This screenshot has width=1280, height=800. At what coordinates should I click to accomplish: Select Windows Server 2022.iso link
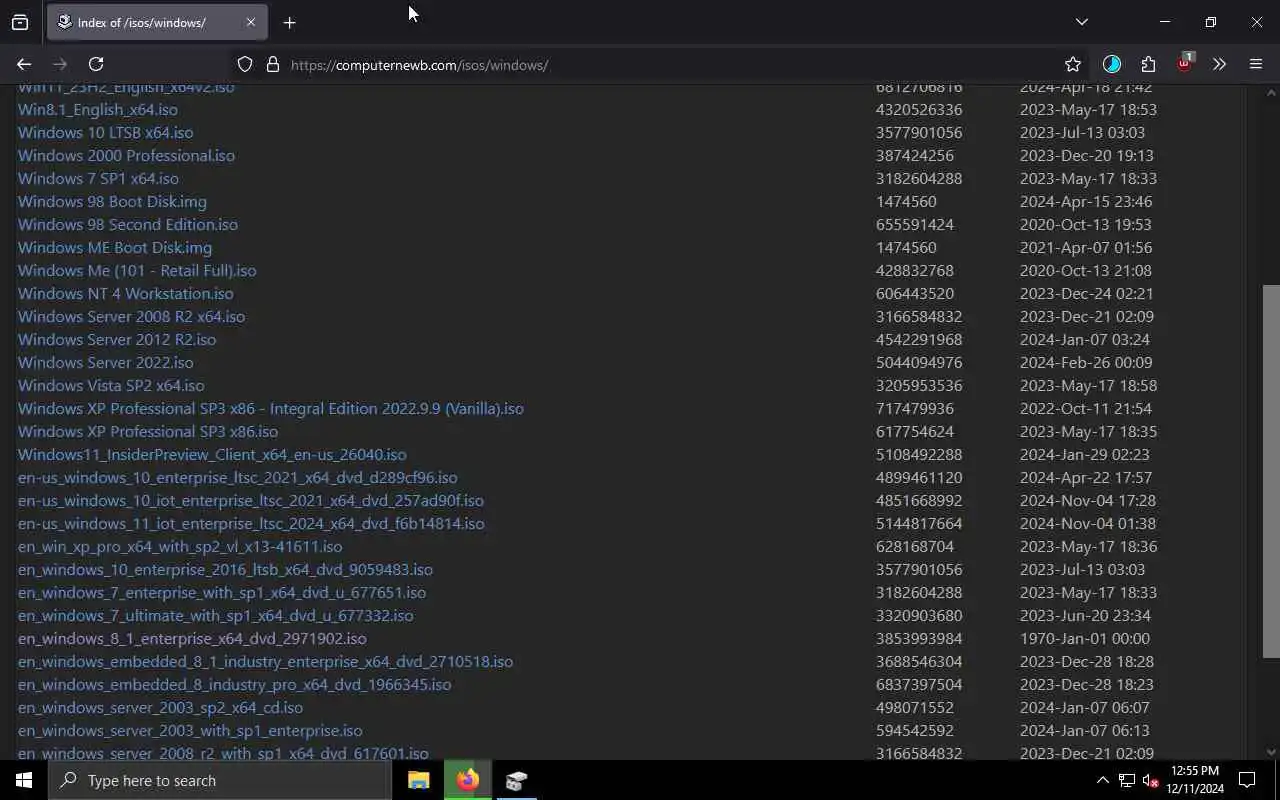(x=105, y=362)
